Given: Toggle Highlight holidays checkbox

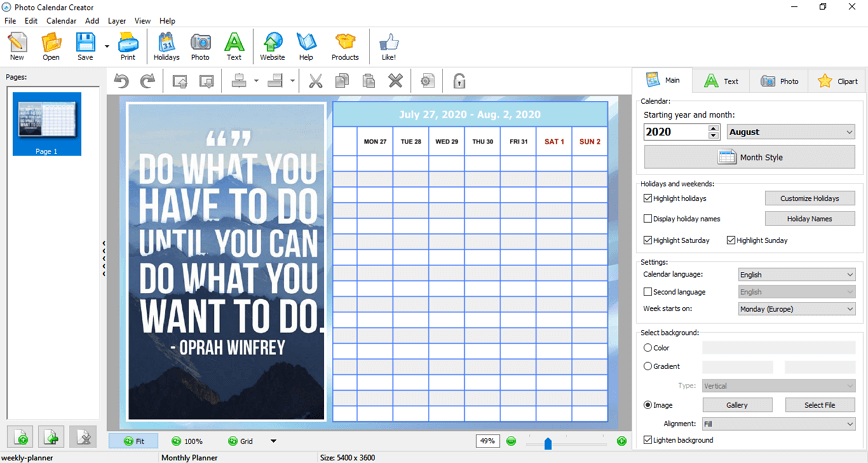Looking at the screenshot, I should (x=647, y=198).
